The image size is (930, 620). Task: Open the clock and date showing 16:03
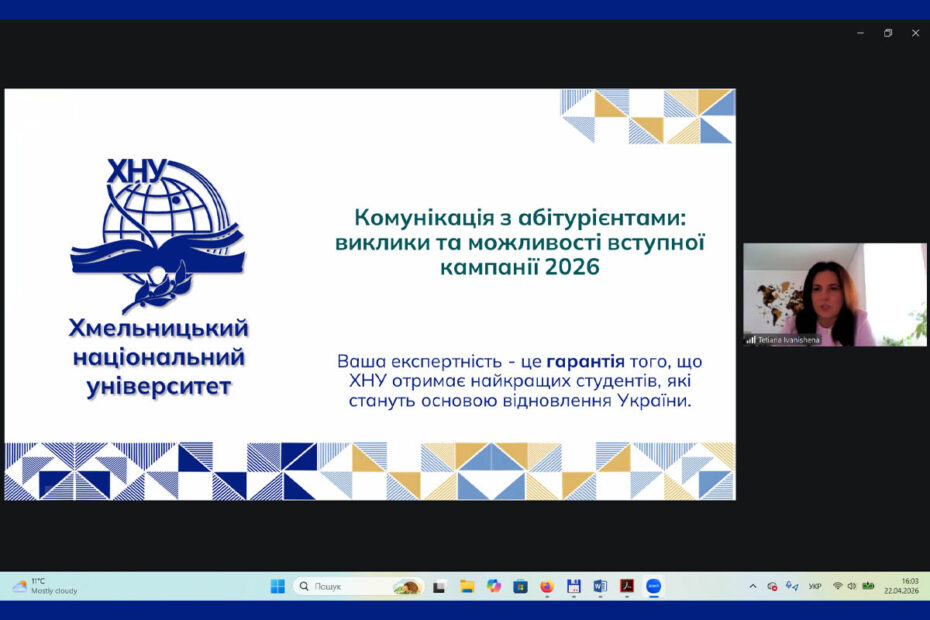click(902, 586)
